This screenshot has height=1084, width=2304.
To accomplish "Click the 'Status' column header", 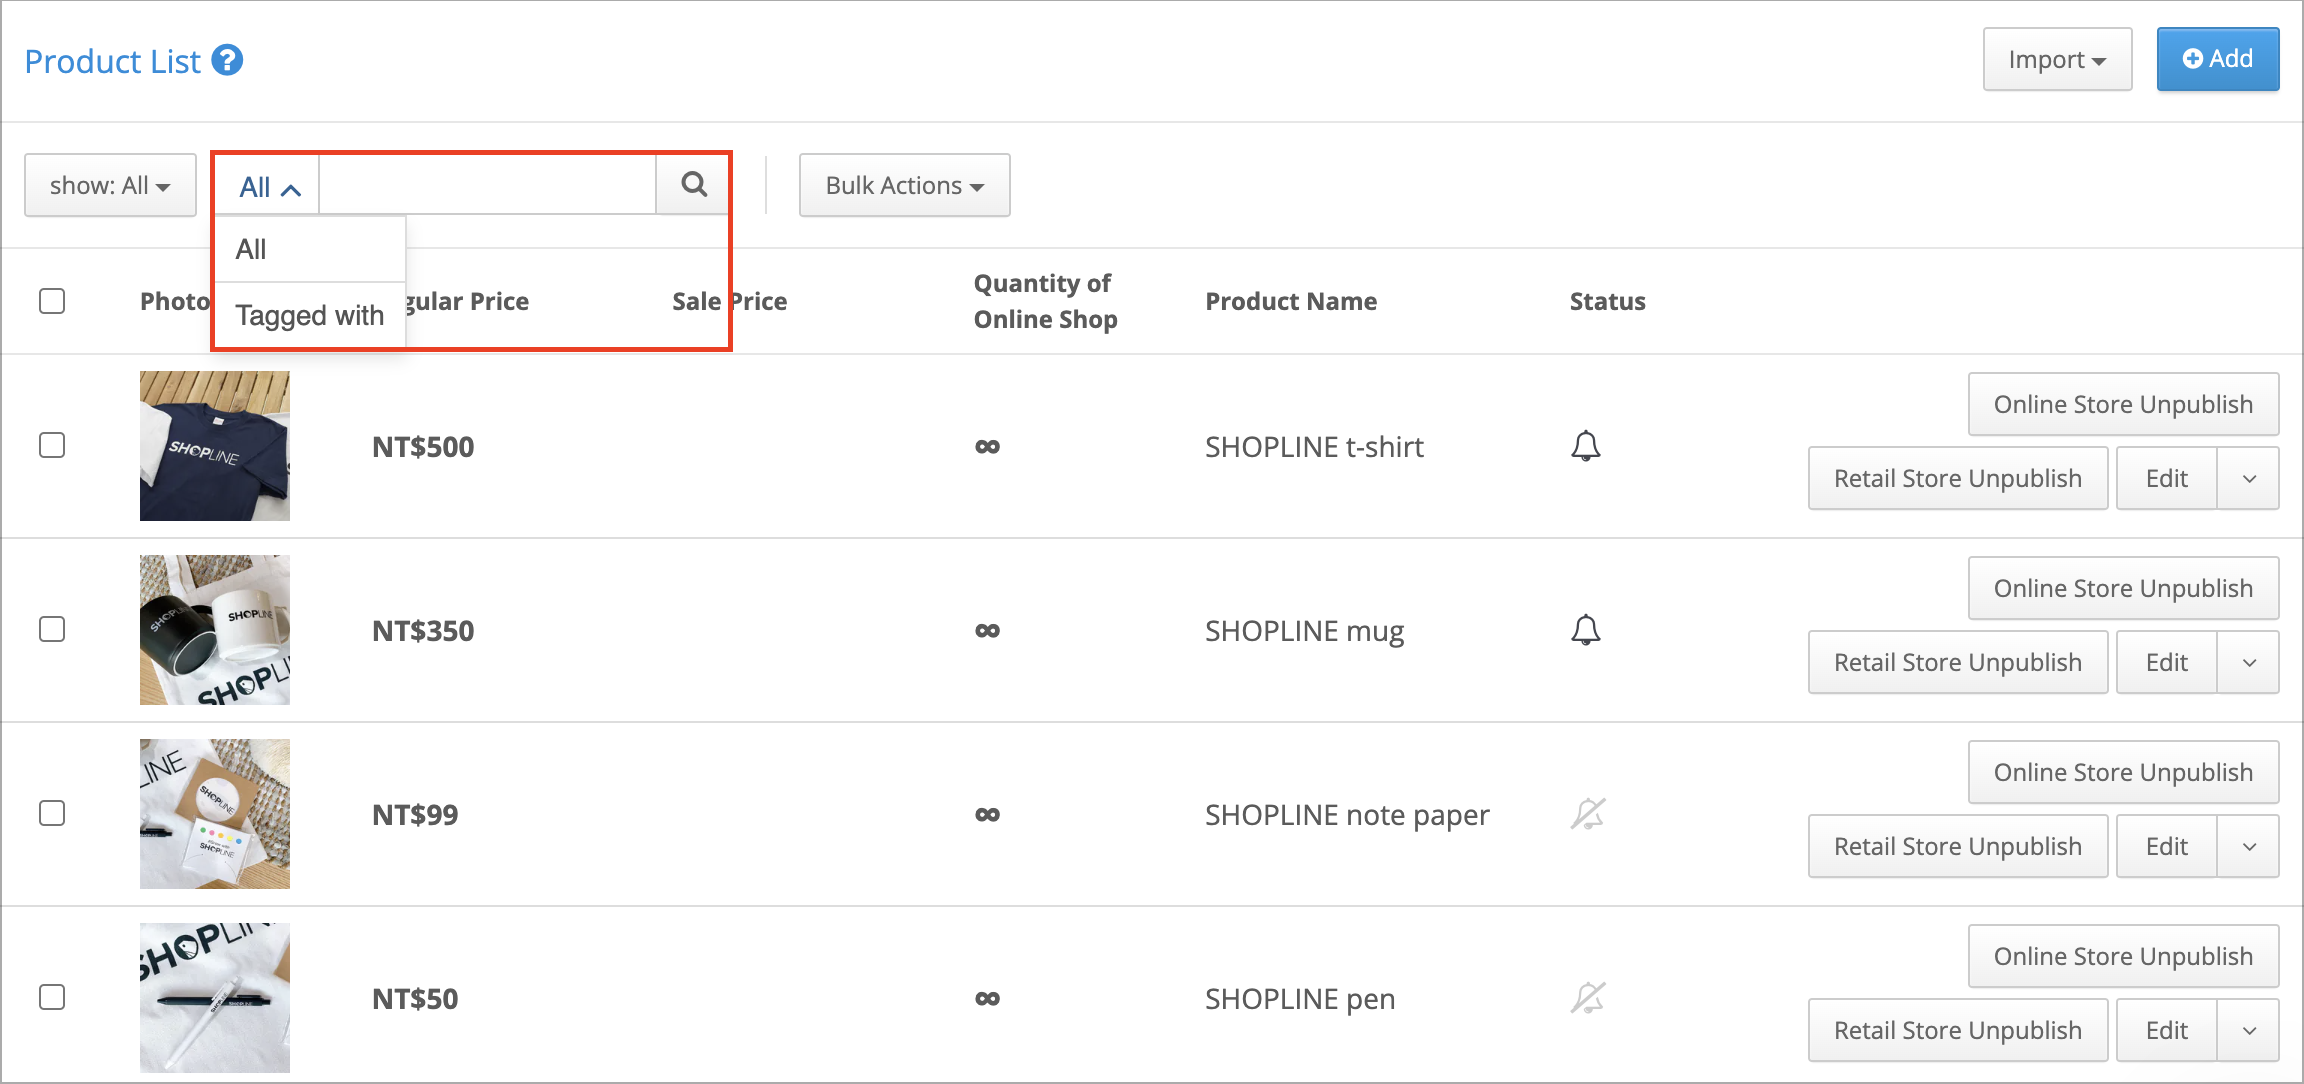I will (1607, 301).
